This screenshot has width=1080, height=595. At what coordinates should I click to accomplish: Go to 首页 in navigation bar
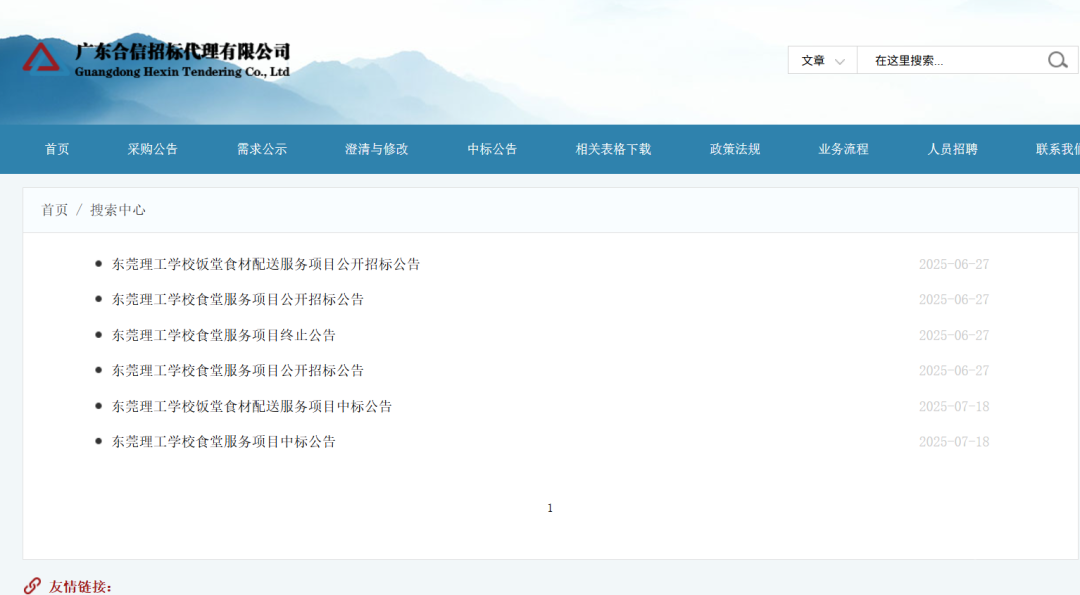(x=57, y=149)
